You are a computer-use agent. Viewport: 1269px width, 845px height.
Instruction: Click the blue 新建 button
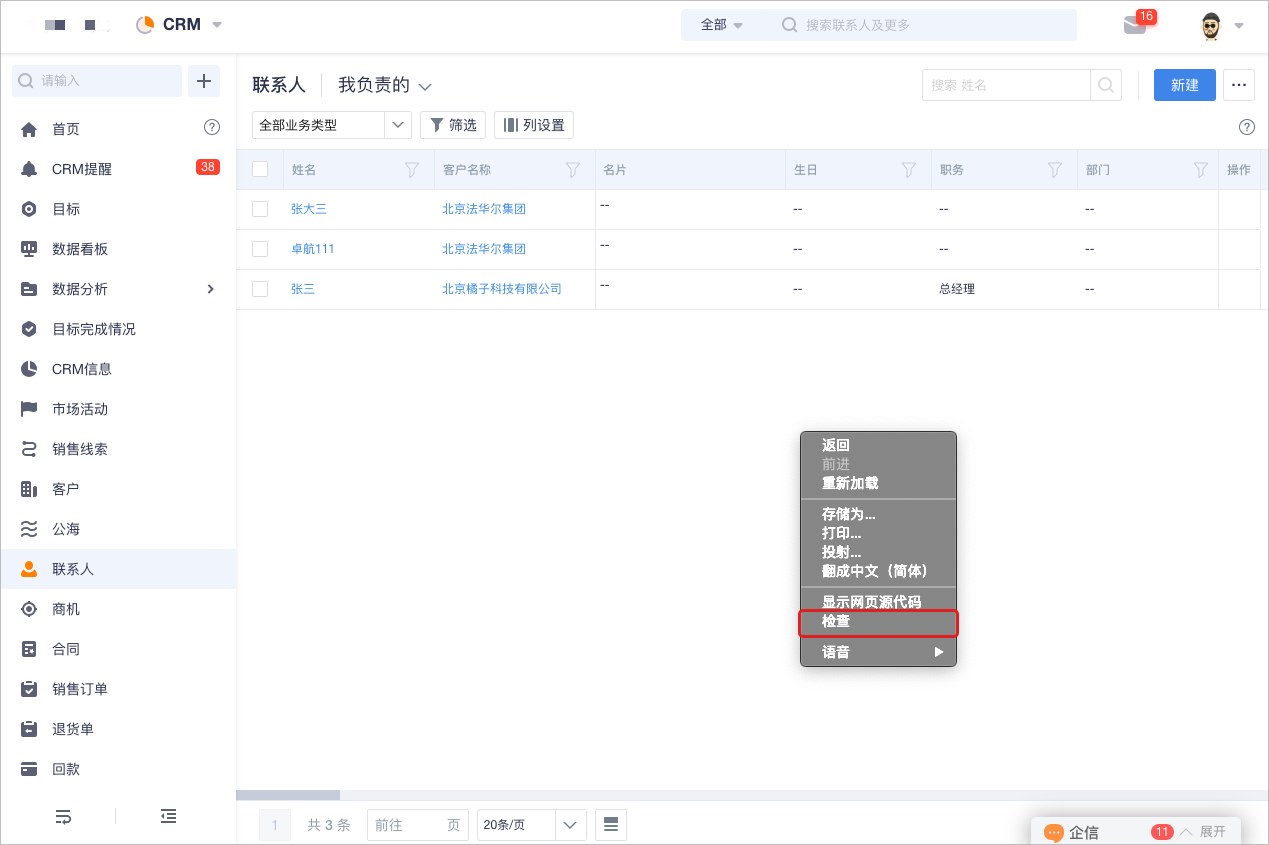(1185, 85)
